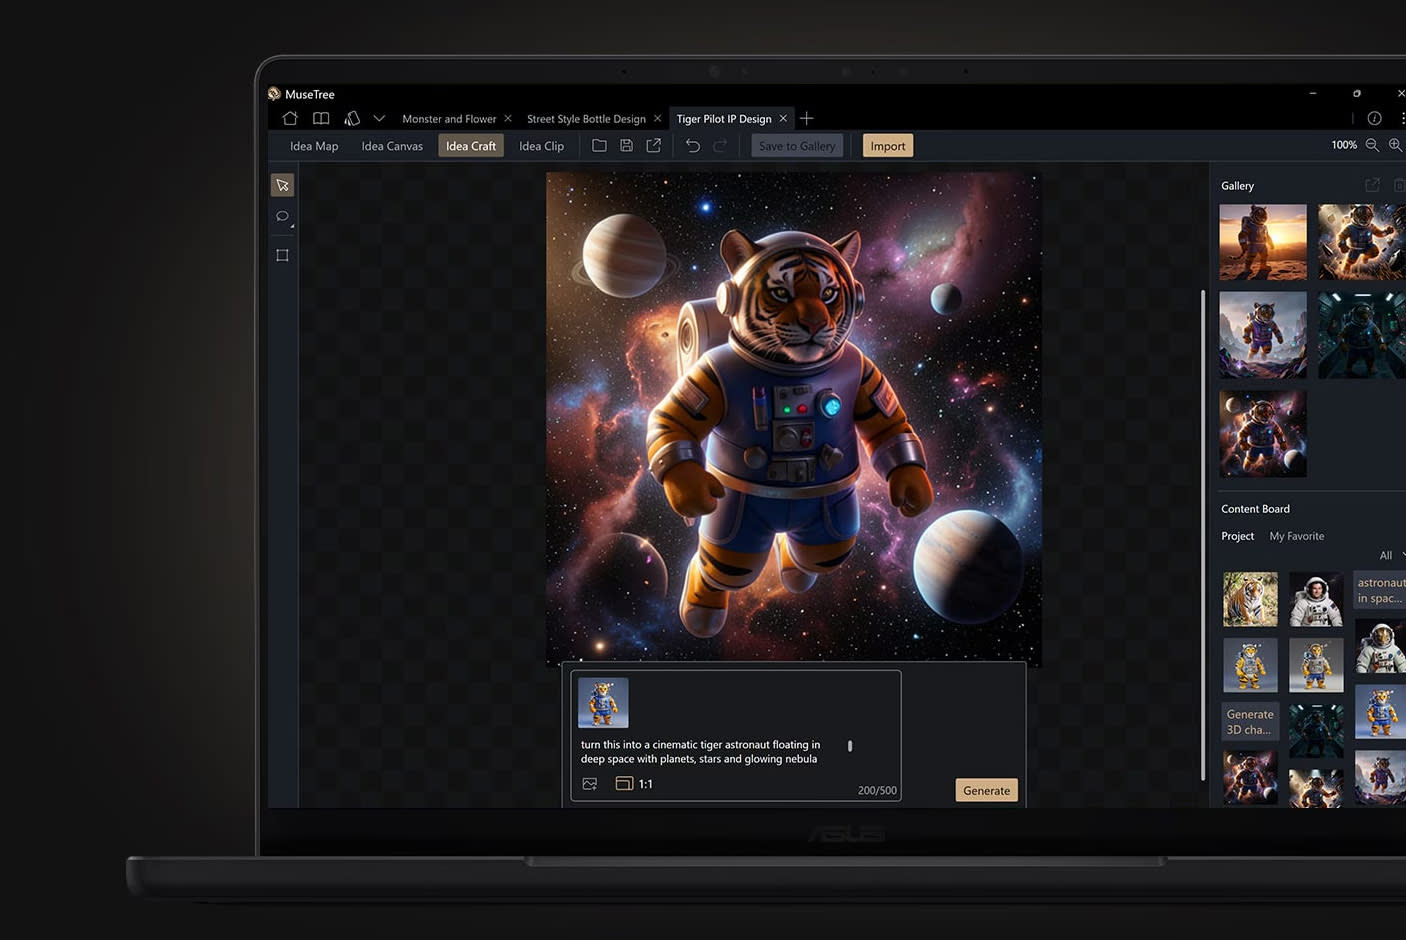This screenshot has width=1406, height=940.
Task: Click into the prompt text field
Action: click(700, 752)
